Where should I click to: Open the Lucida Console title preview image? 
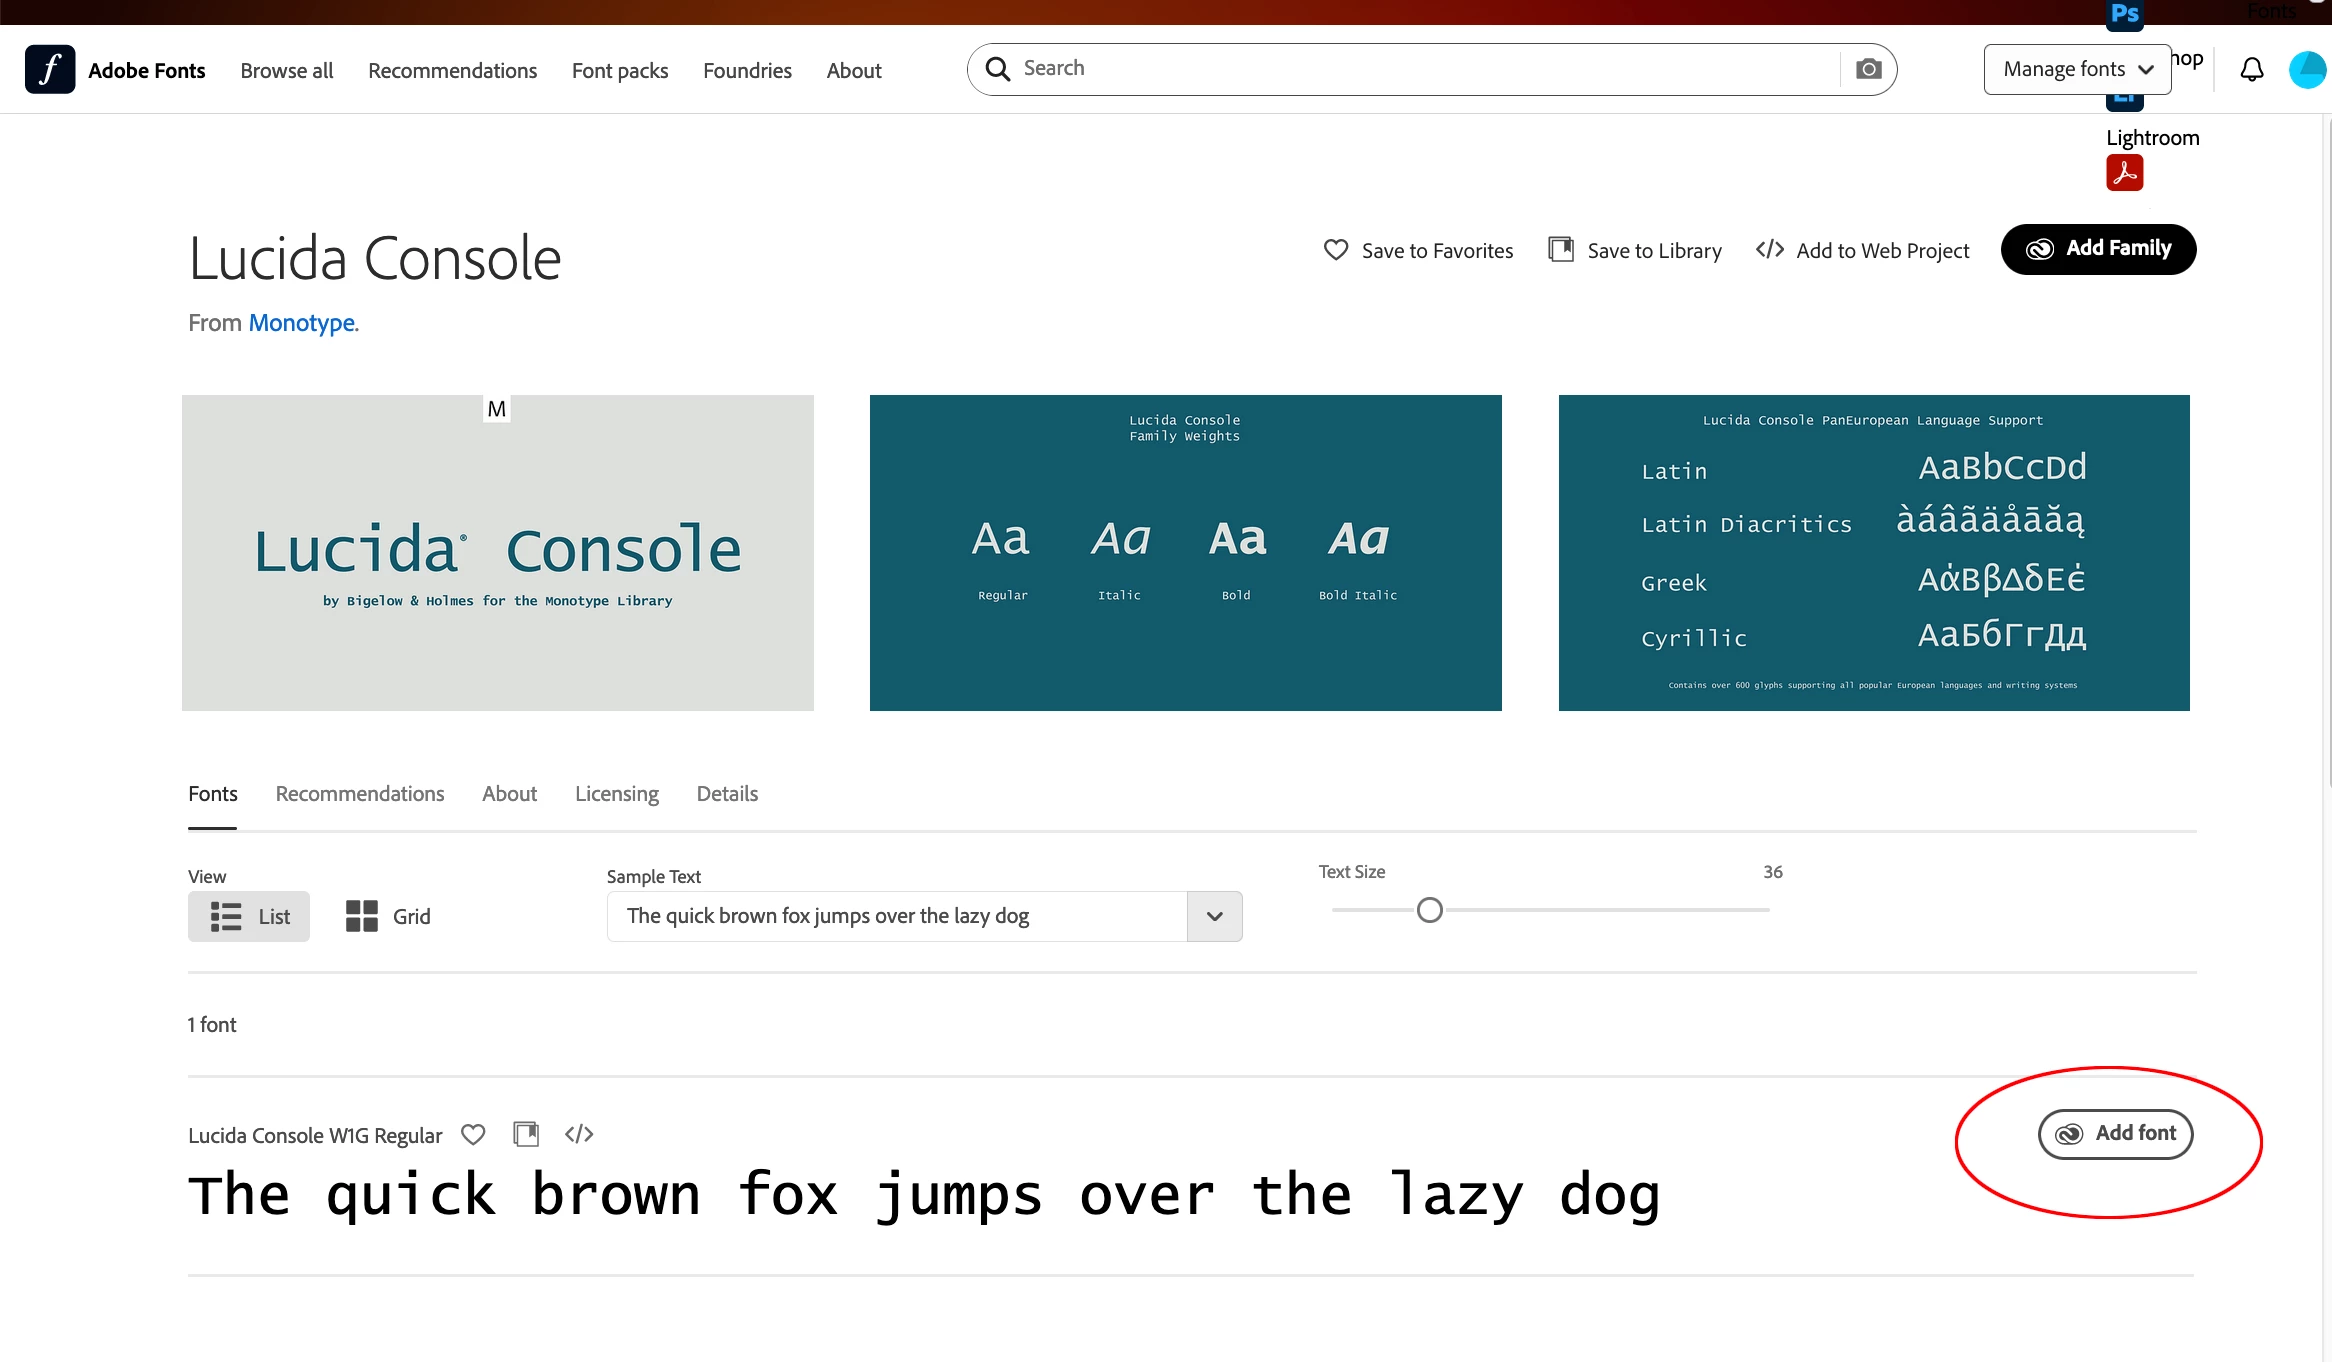pos(498,553)
